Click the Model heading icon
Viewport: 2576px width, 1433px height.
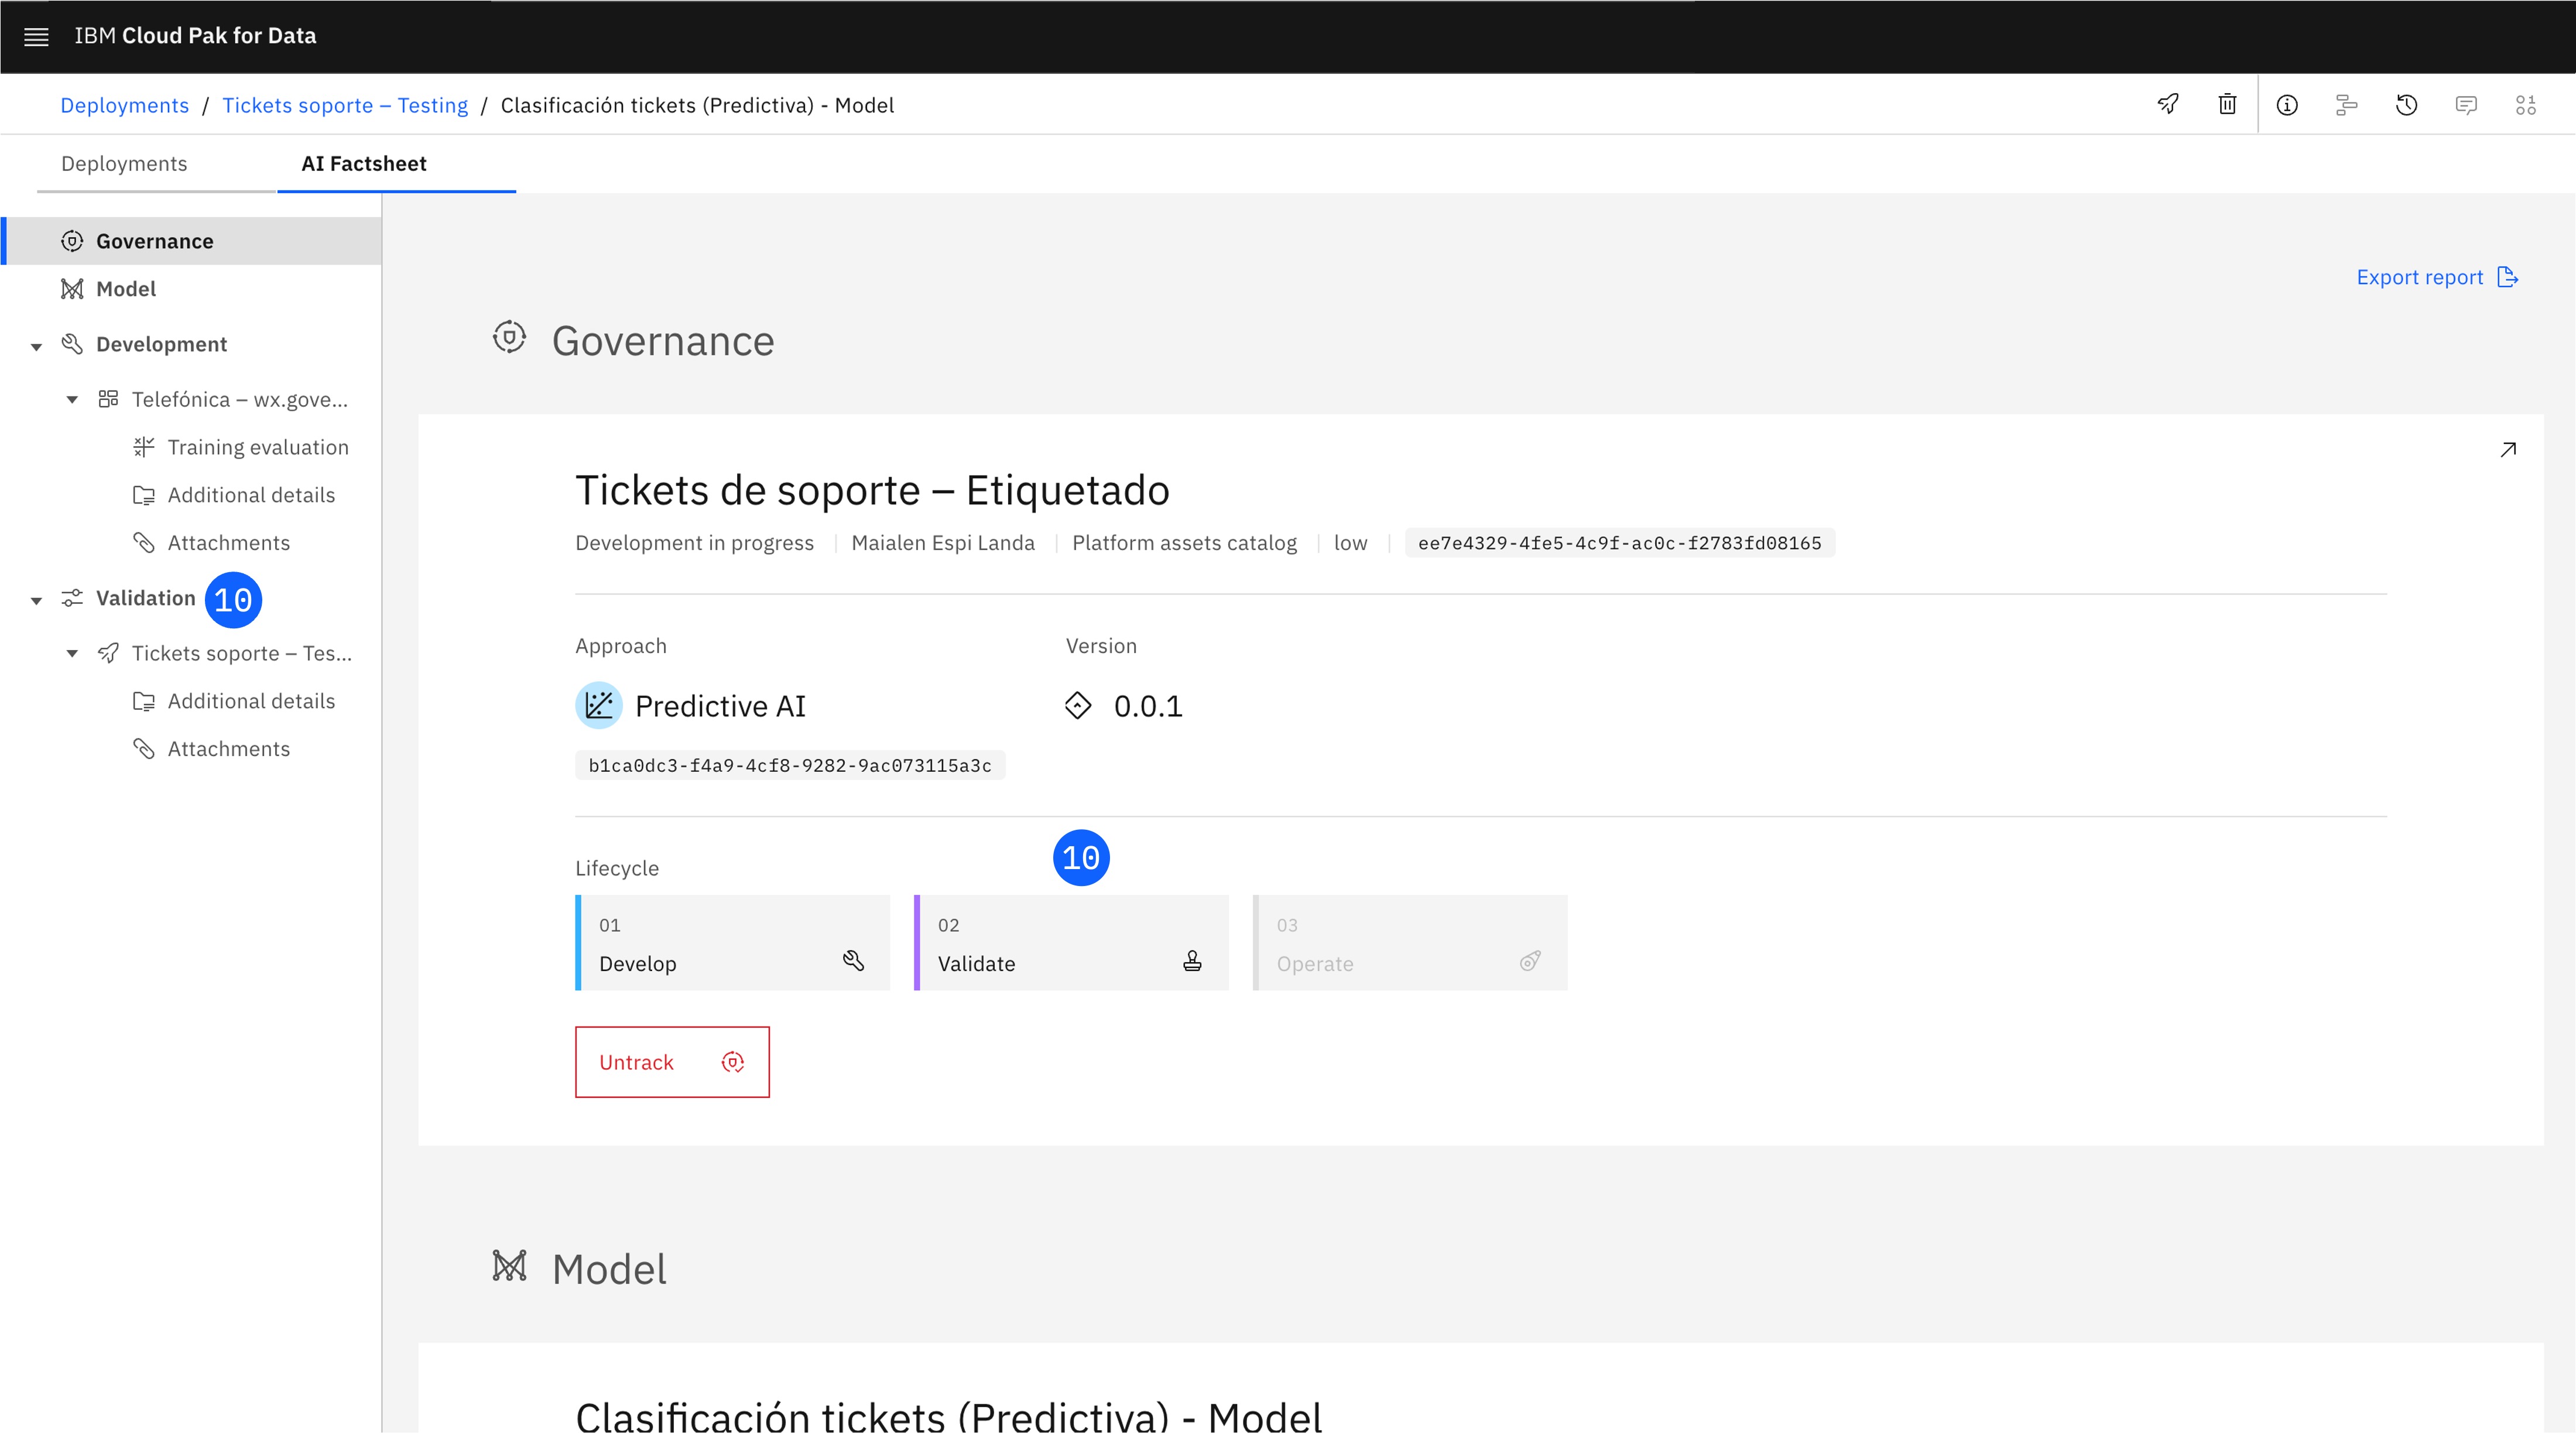click(509, 1266)
